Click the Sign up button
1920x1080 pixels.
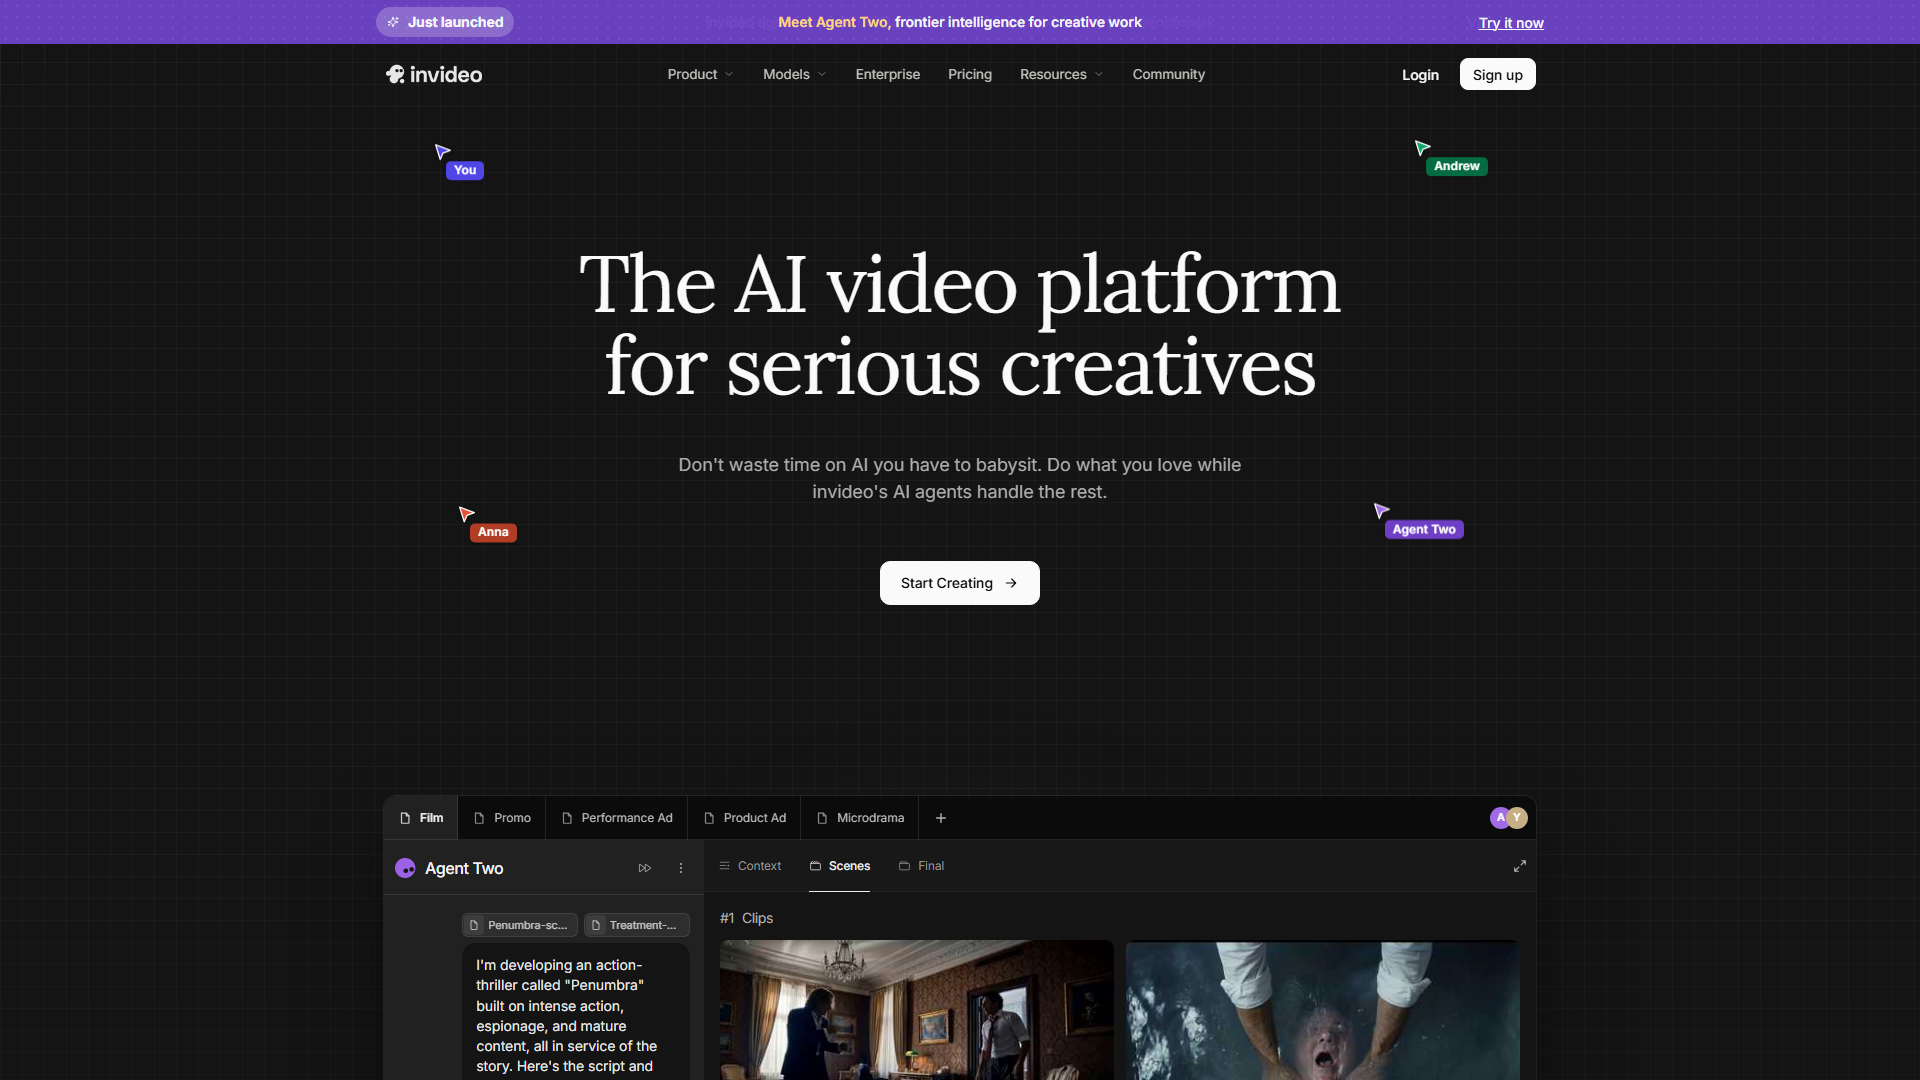pyautogui.click(x=1497, y=75)
